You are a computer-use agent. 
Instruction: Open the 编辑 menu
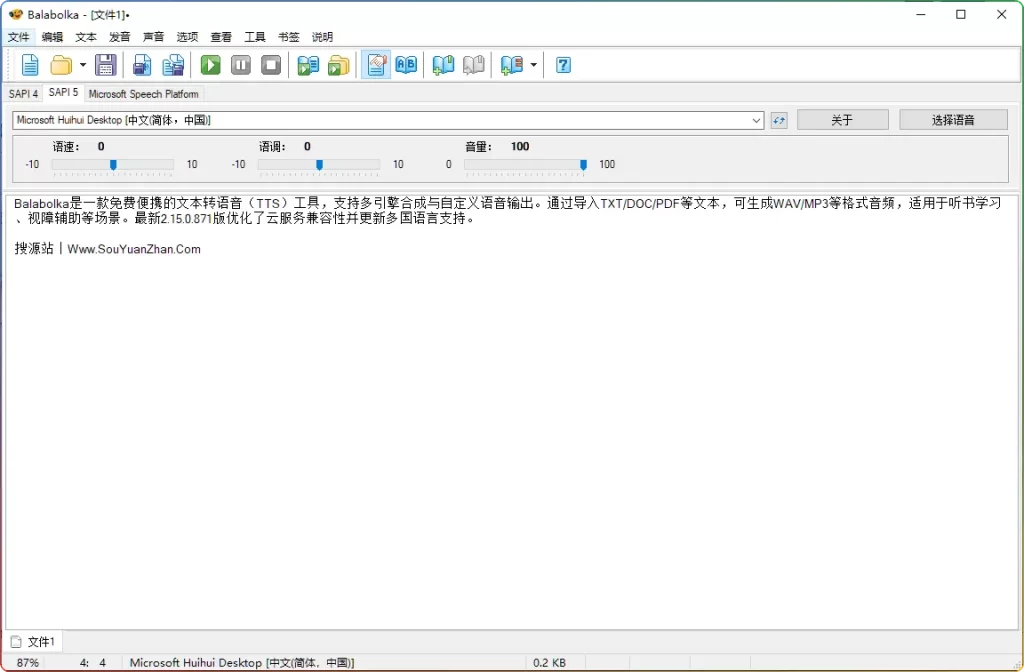pos(52,37)
